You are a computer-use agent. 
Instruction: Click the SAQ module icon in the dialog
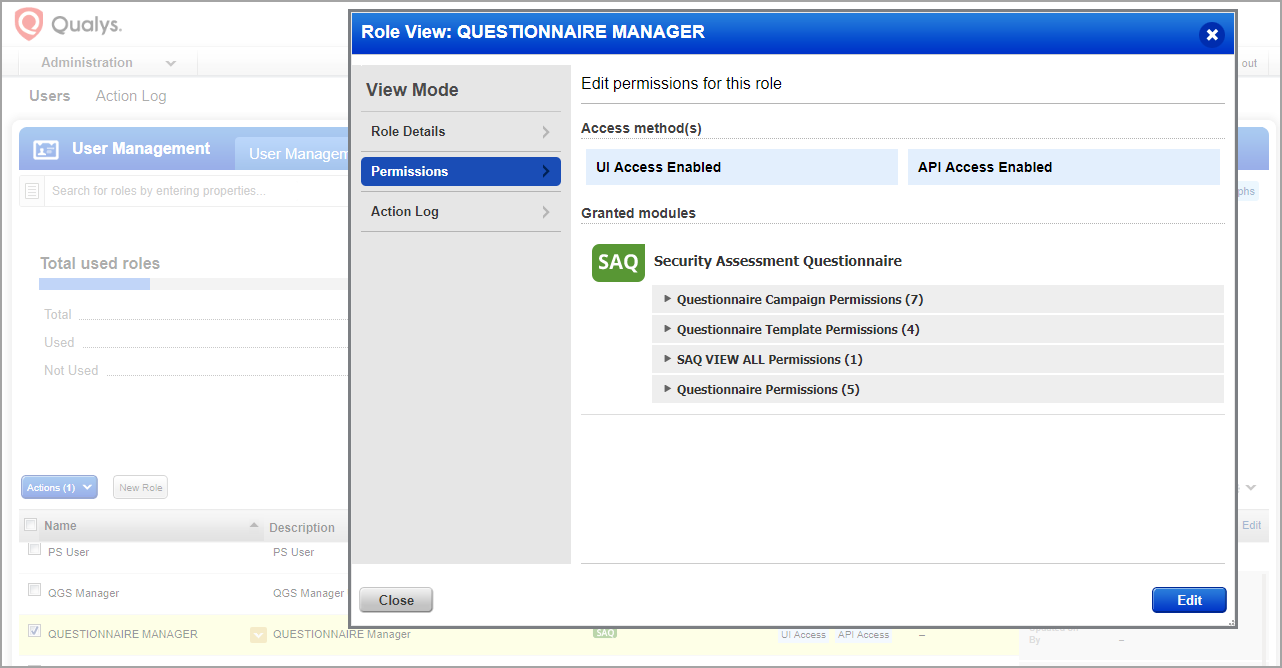pyautogui.click(x=618, y=262)
